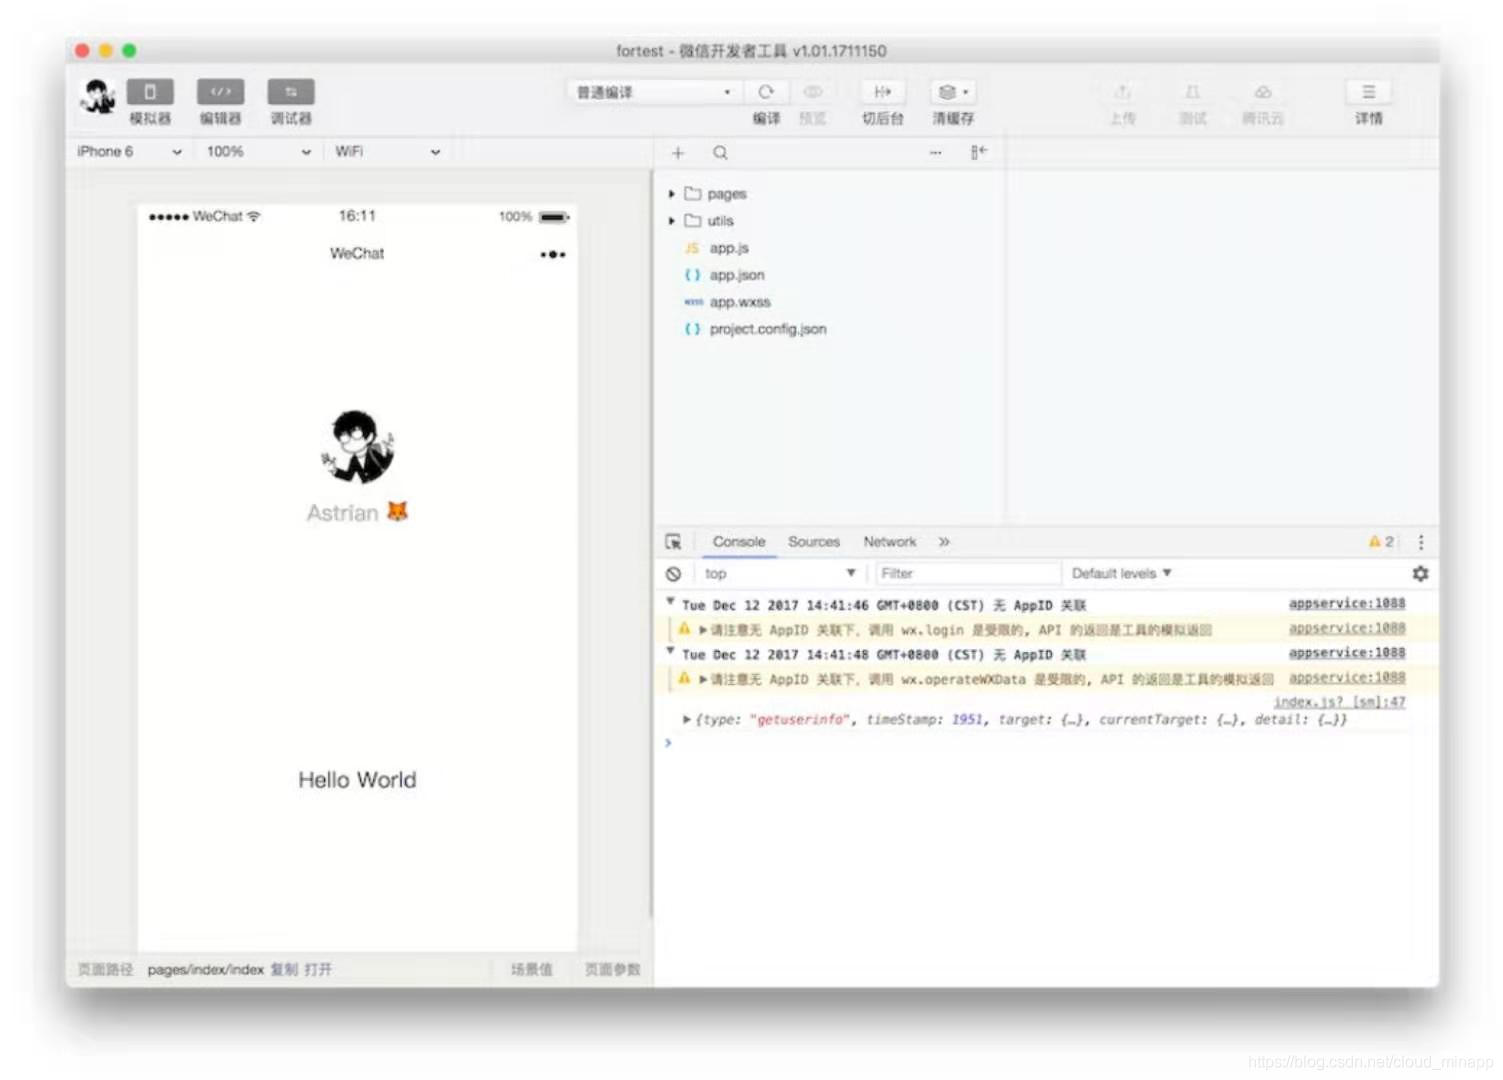Open the clear cache (清缓存) dropdown

point(953,92)
